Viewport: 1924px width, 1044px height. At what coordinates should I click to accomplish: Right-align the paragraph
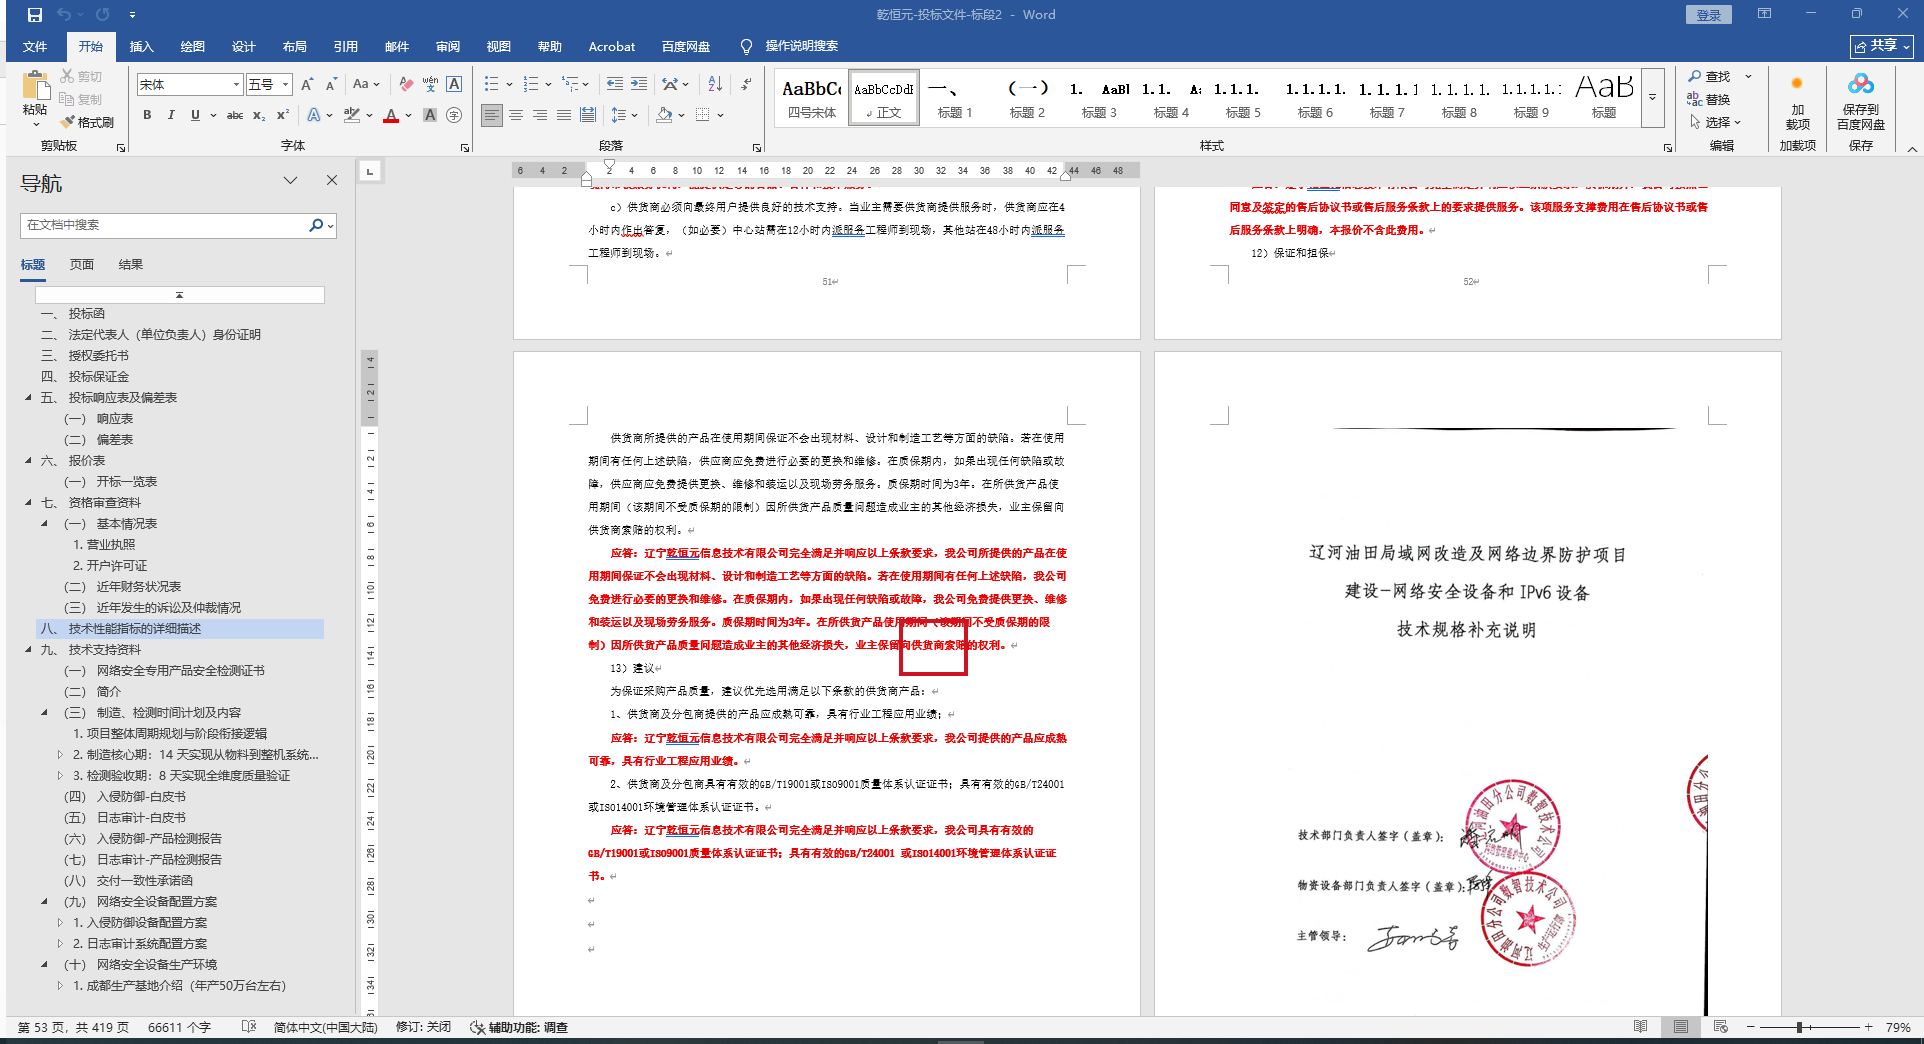[x=540, y=115]
